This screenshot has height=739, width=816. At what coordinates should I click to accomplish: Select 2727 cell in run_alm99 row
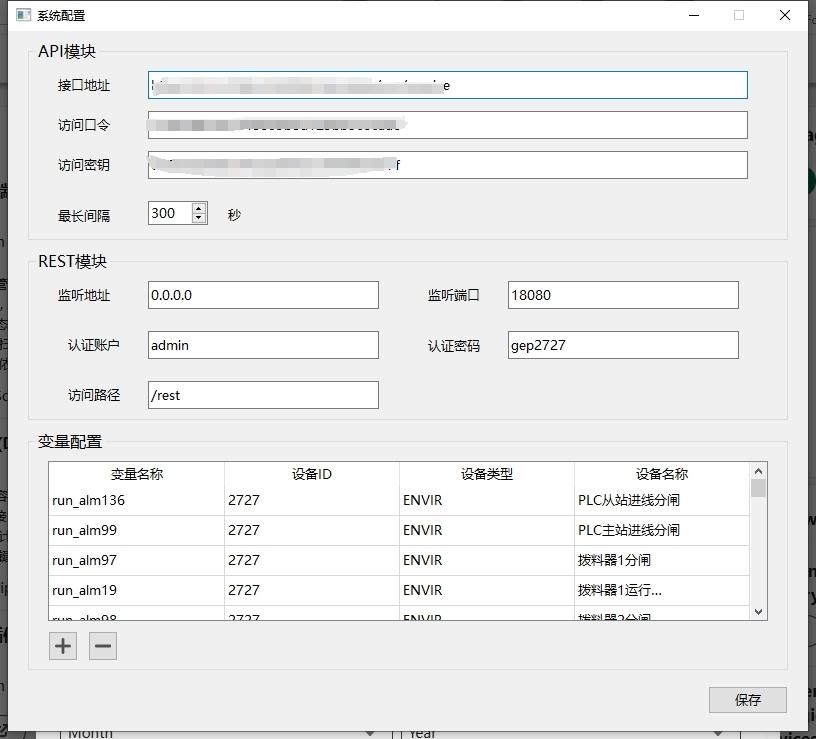312,531
